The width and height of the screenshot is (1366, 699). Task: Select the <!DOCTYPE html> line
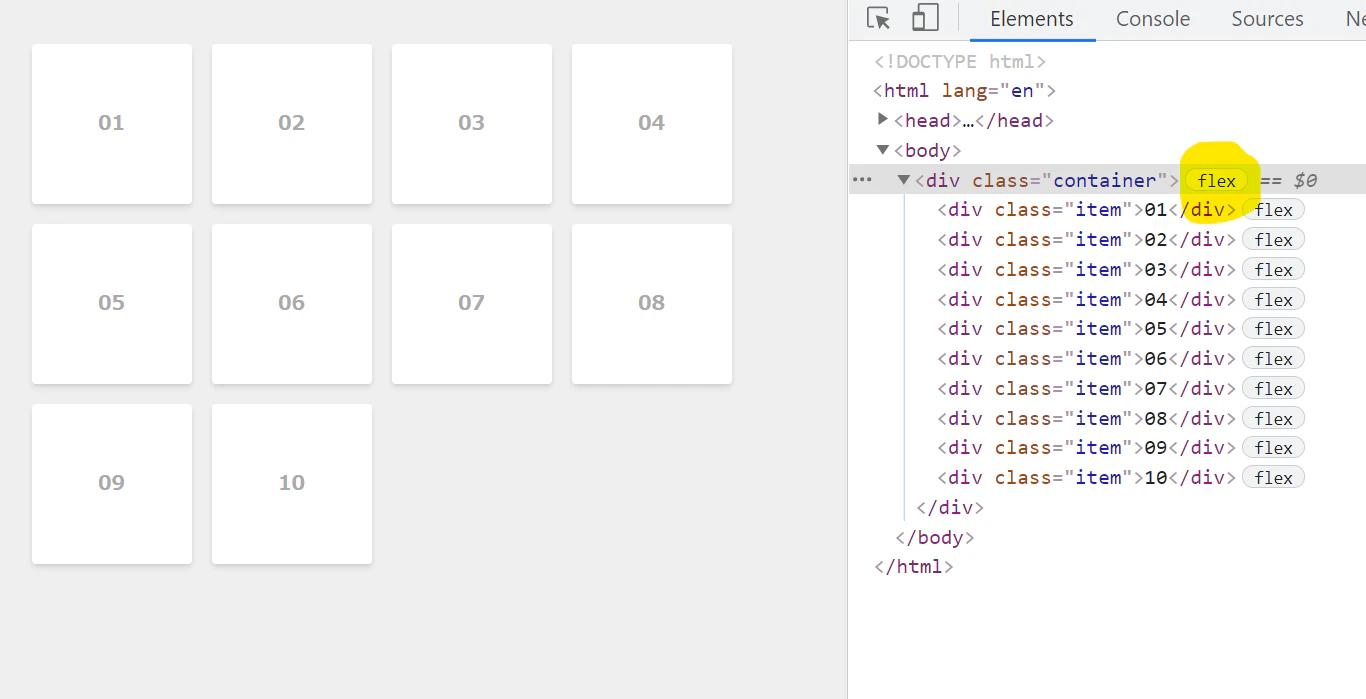[960, 61]
